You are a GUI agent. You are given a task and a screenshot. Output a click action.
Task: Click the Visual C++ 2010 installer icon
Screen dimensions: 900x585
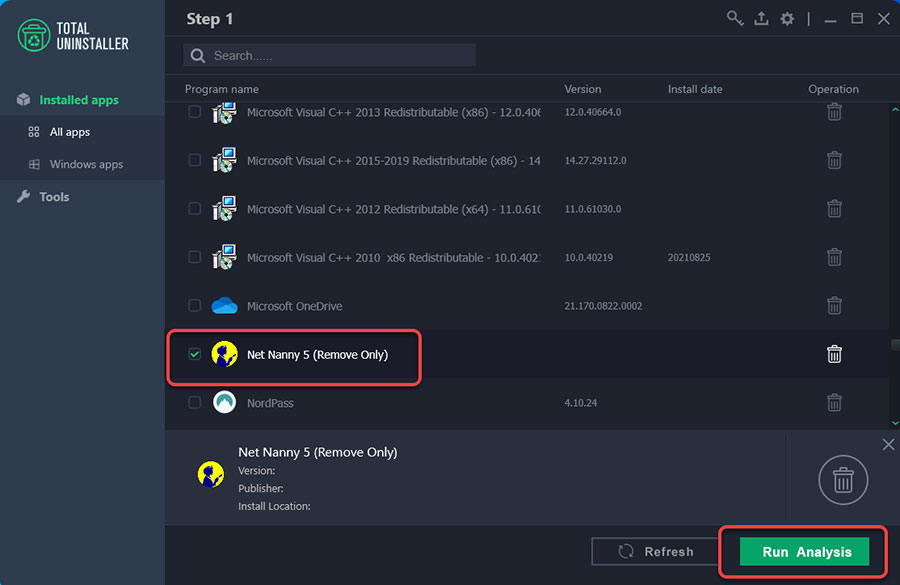click(224, 257)
